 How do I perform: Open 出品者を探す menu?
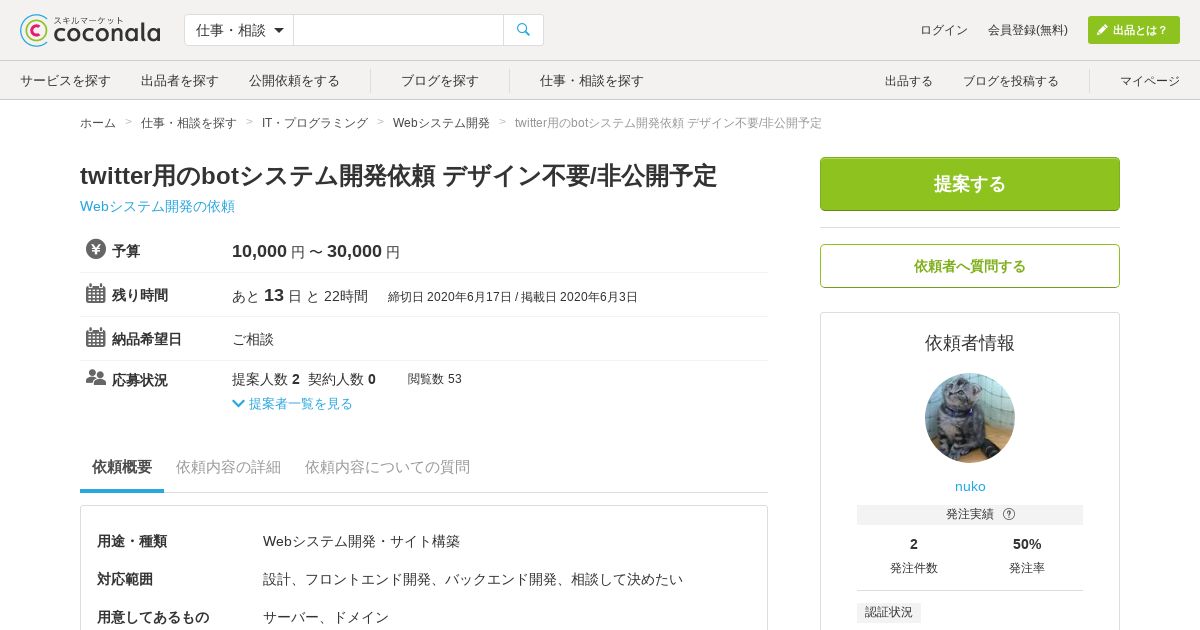pyautogui.click(x=180, y=81)
